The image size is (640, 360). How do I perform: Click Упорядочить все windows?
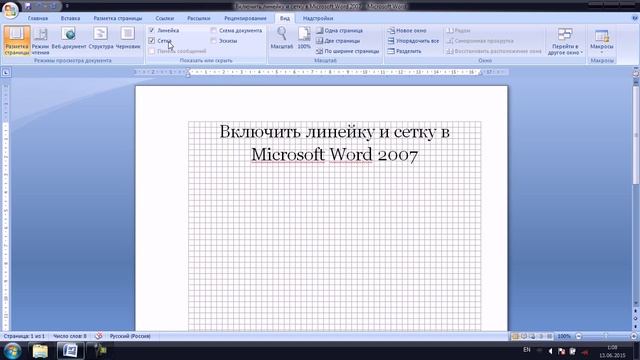coord(413,41)
